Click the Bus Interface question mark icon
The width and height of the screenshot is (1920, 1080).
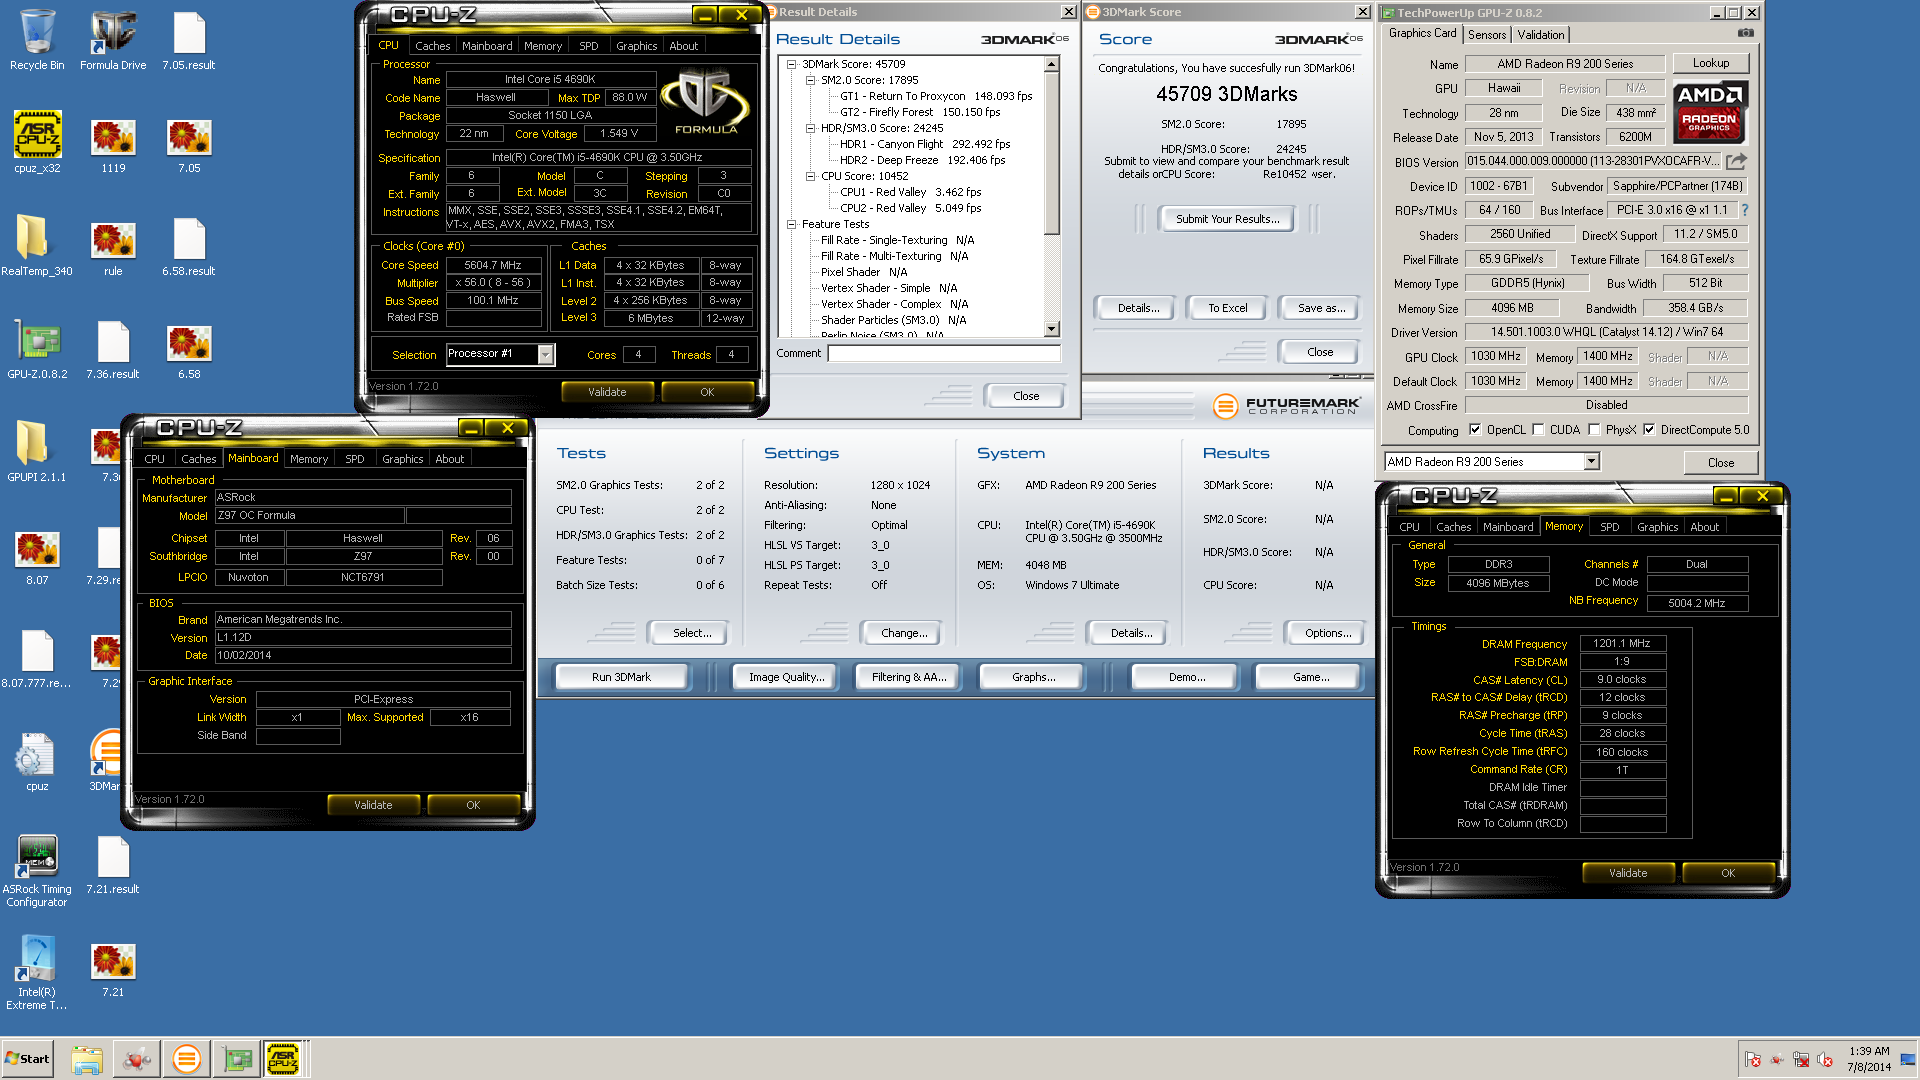pos(1745,210)
